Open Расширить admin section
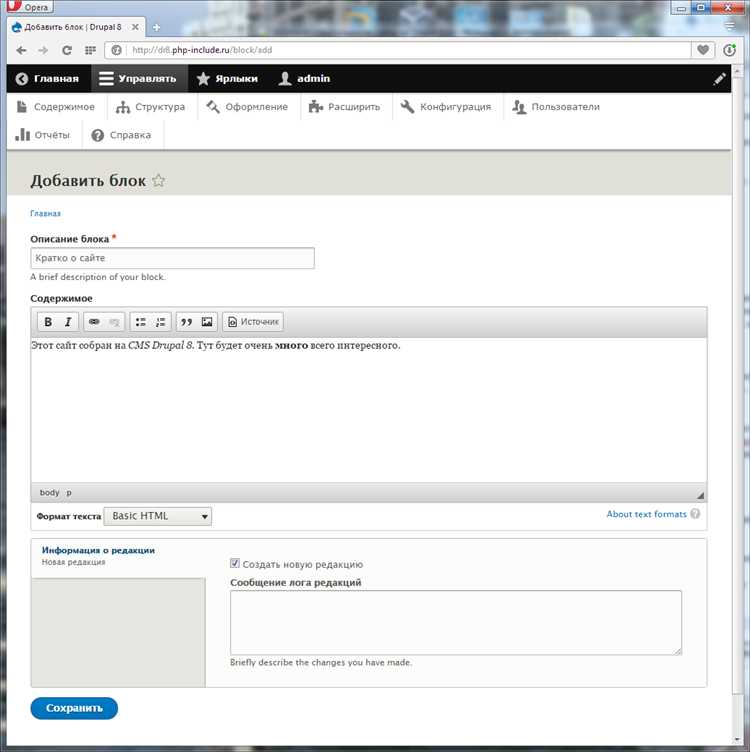Screen dimensions: 750x752 (x=345, y=107)
